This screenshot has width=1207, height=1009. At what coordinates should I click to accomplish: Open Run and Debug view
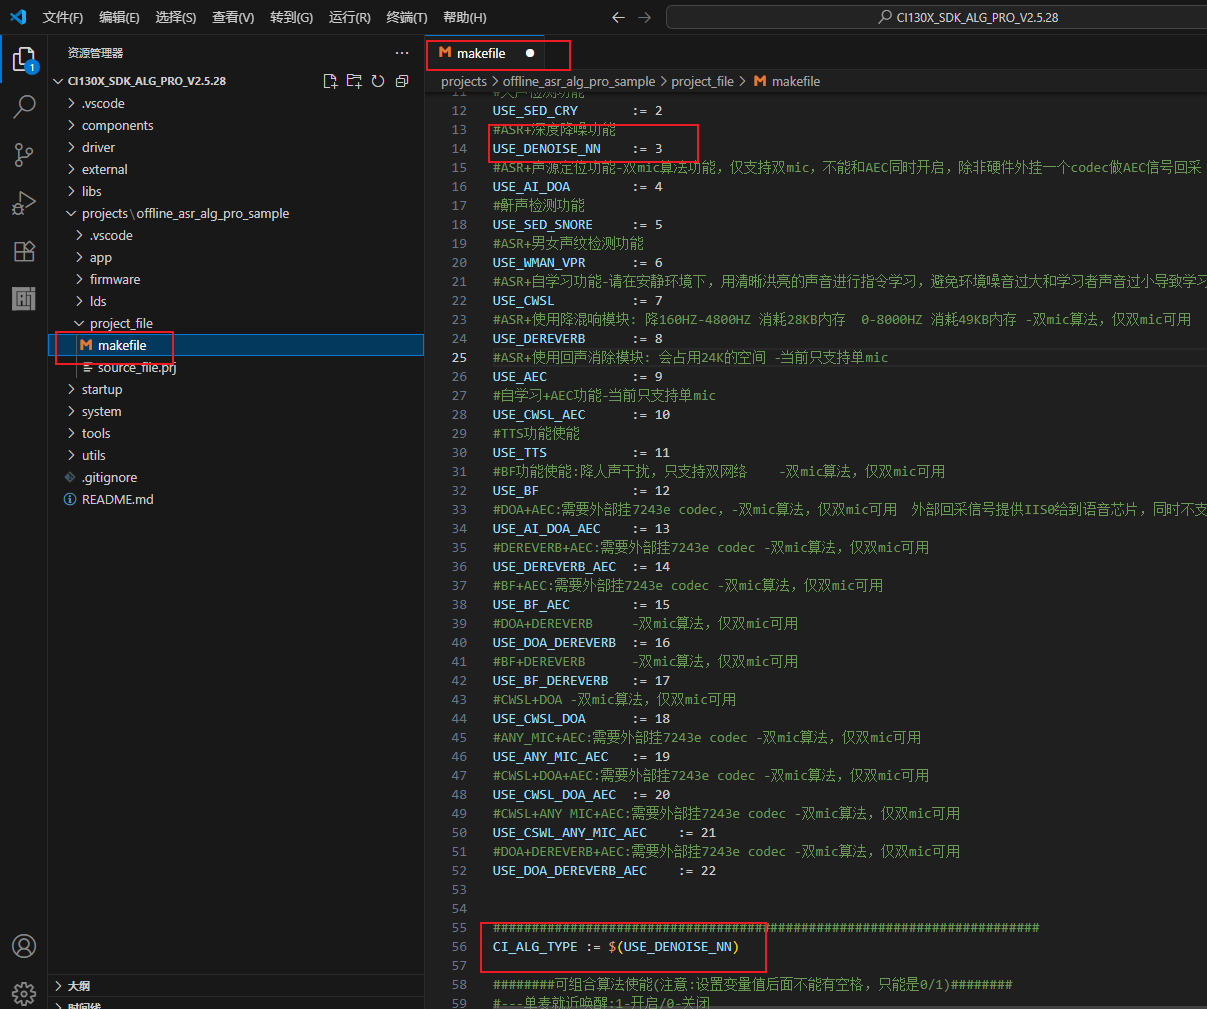tap(24, 203)
